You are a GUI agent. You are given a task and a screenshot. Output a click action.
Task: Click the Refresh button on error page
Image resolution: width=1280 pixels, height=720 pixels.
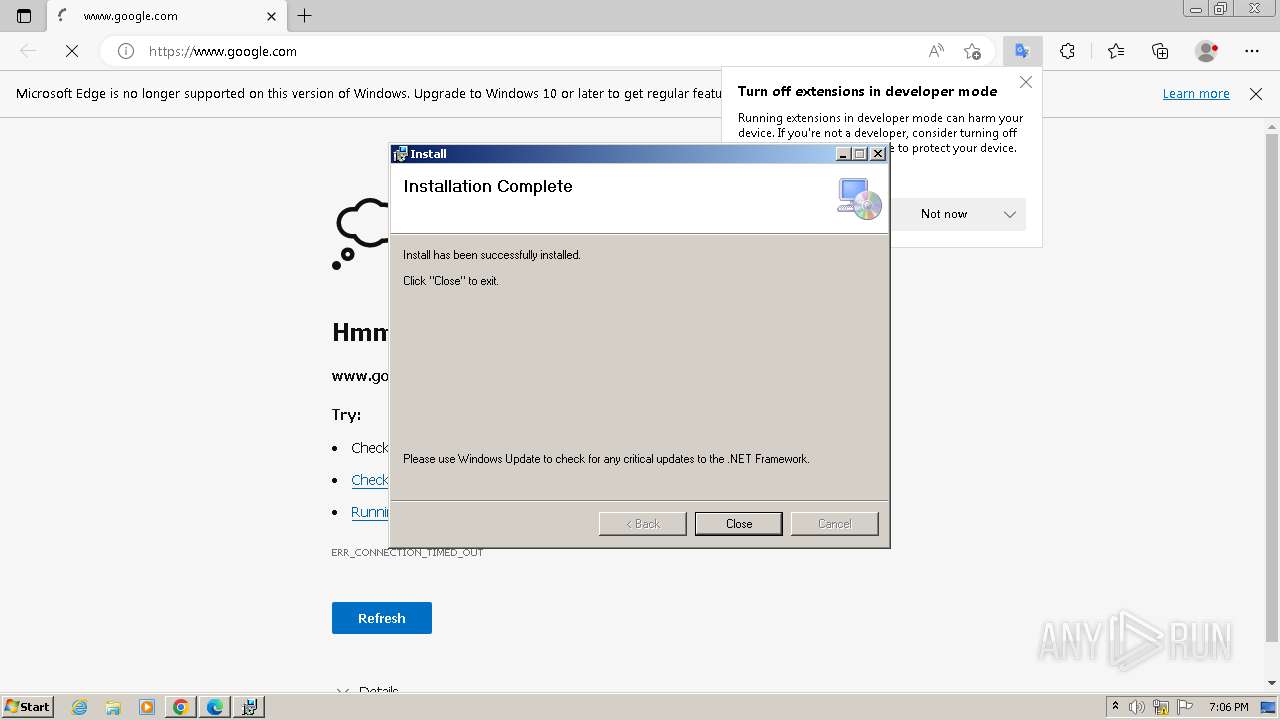pyautogui.click(x=382, y=618)
